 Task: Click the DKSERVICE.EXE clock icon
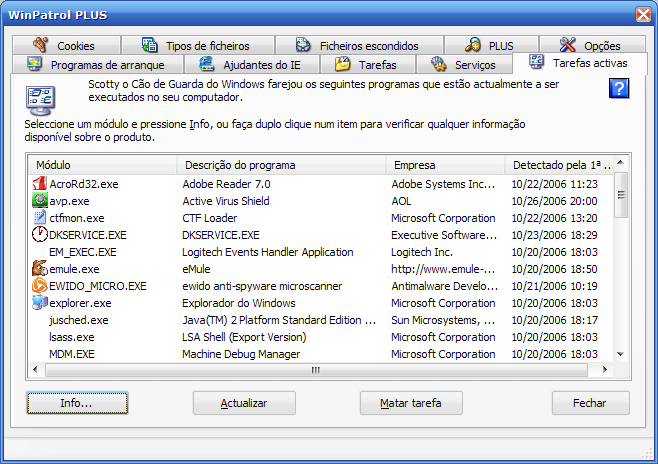(39, 234)
